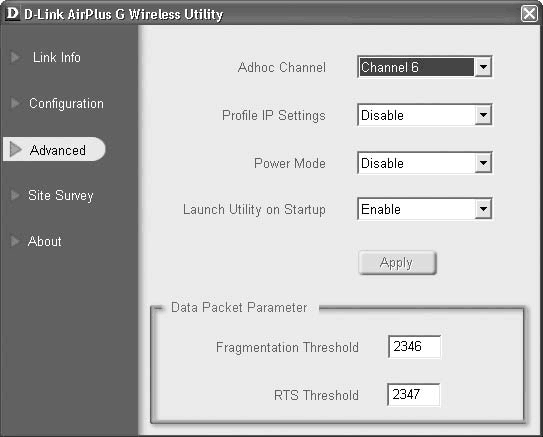
Task: Open the About page
Action: pyautogui.click(x=45, y=241)
